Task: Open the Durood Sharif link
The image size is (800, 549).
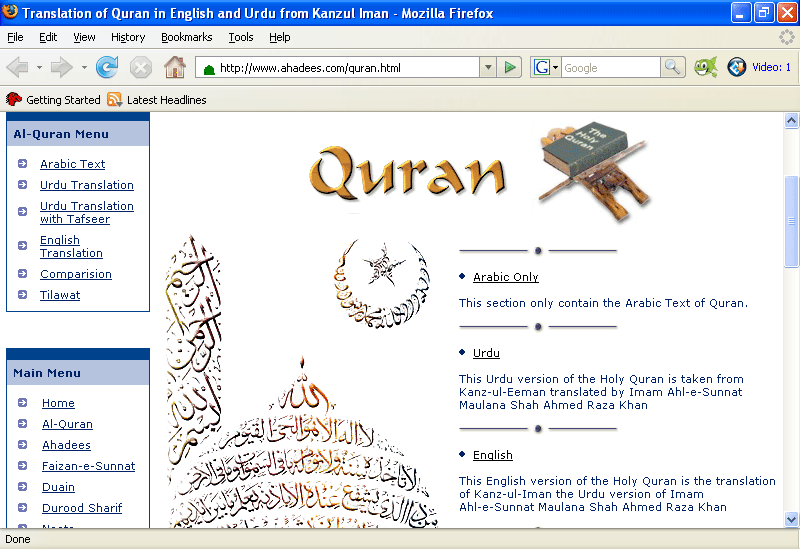Action: pos(82,508)
